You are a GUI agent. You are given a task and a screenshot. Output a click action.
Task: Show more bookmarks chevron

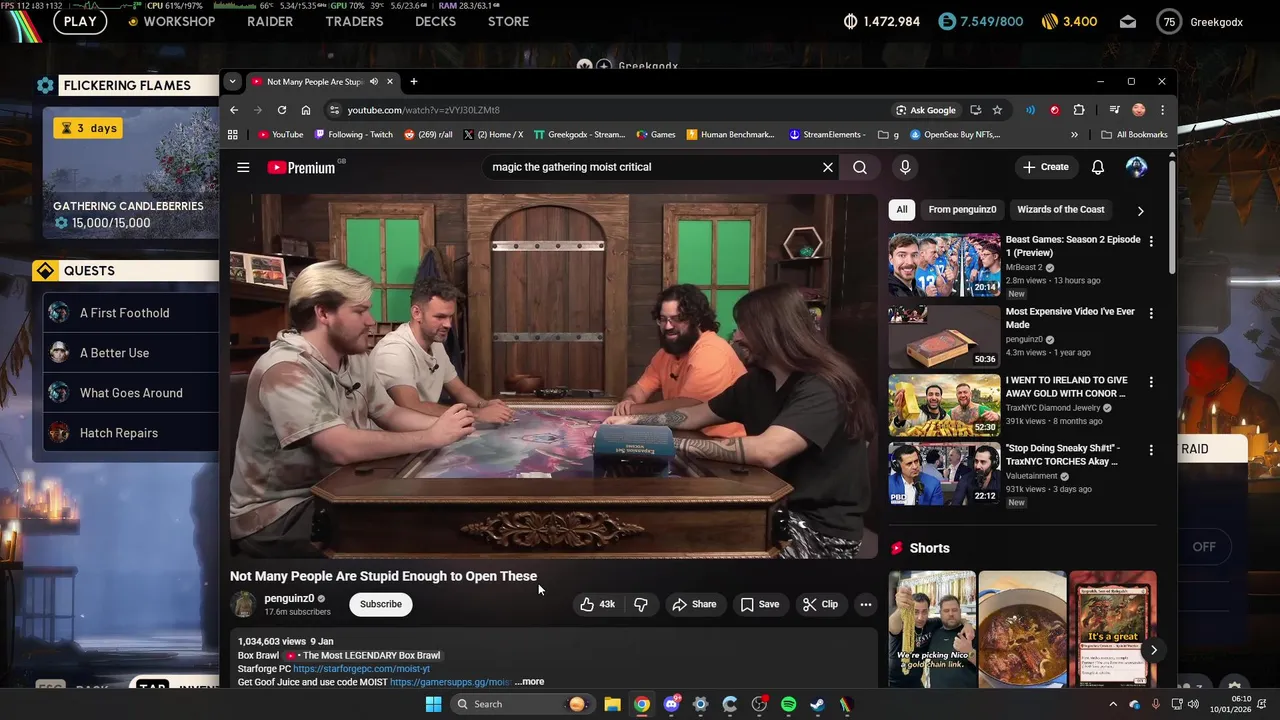1074,134
